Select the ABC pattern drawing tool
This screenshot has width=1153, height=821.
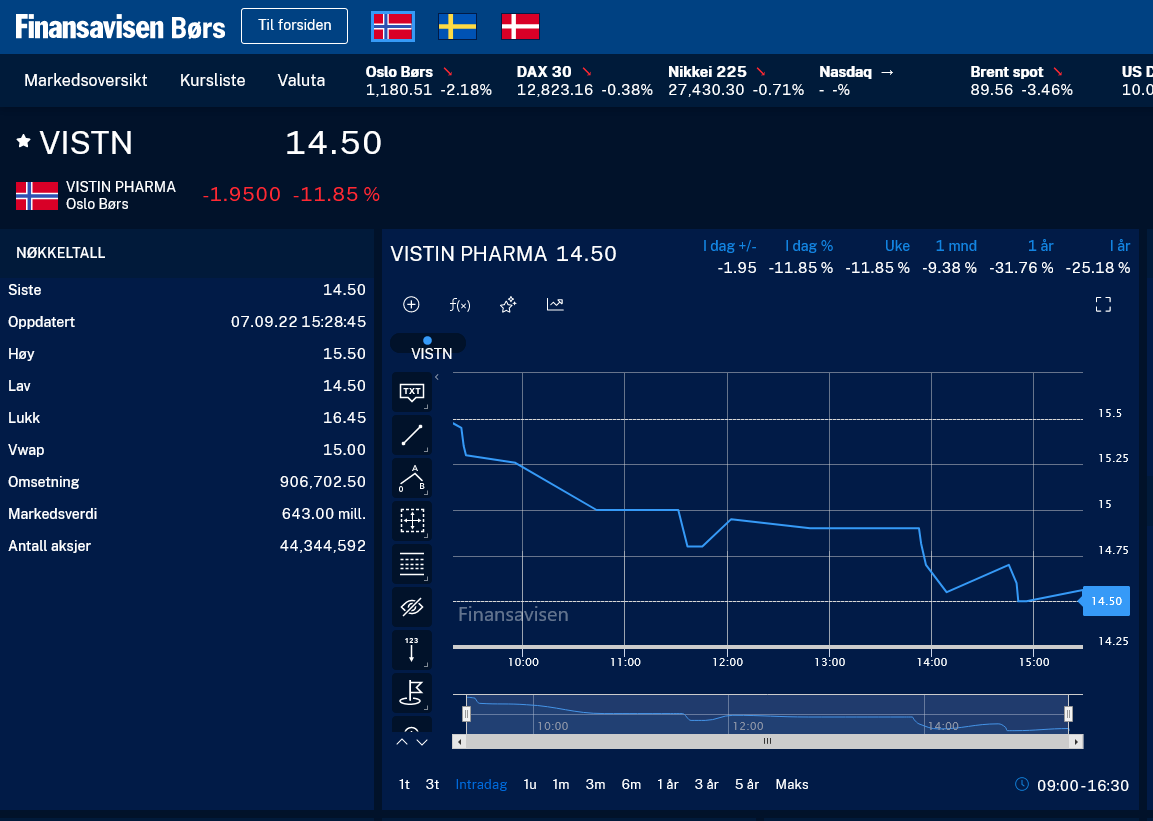coord(412,478)
